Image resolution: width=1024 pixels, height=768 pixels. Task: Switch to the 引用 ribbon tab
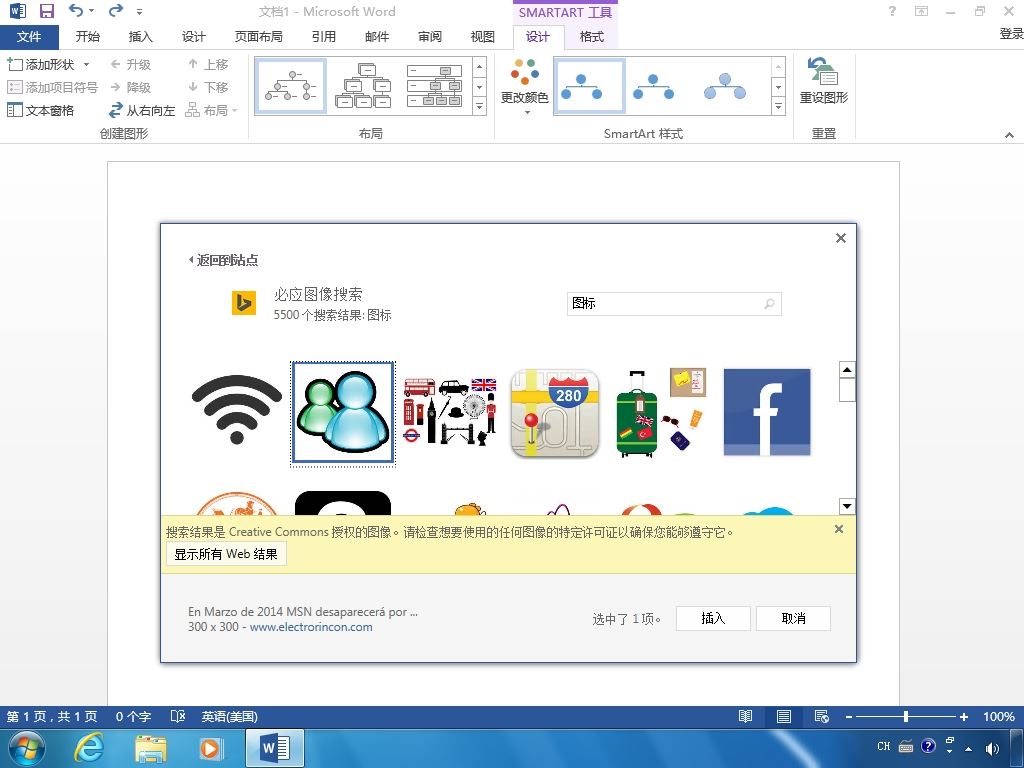coord(323,37)
